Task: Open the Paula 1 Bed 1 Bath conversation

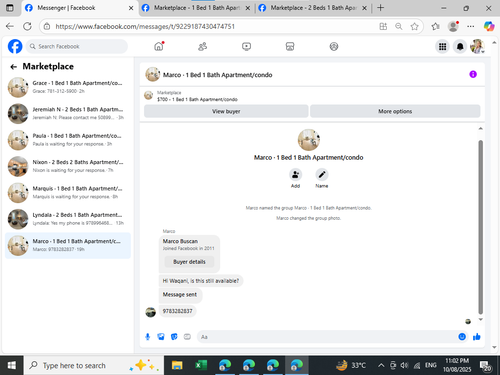Action: tap(68, 140)
